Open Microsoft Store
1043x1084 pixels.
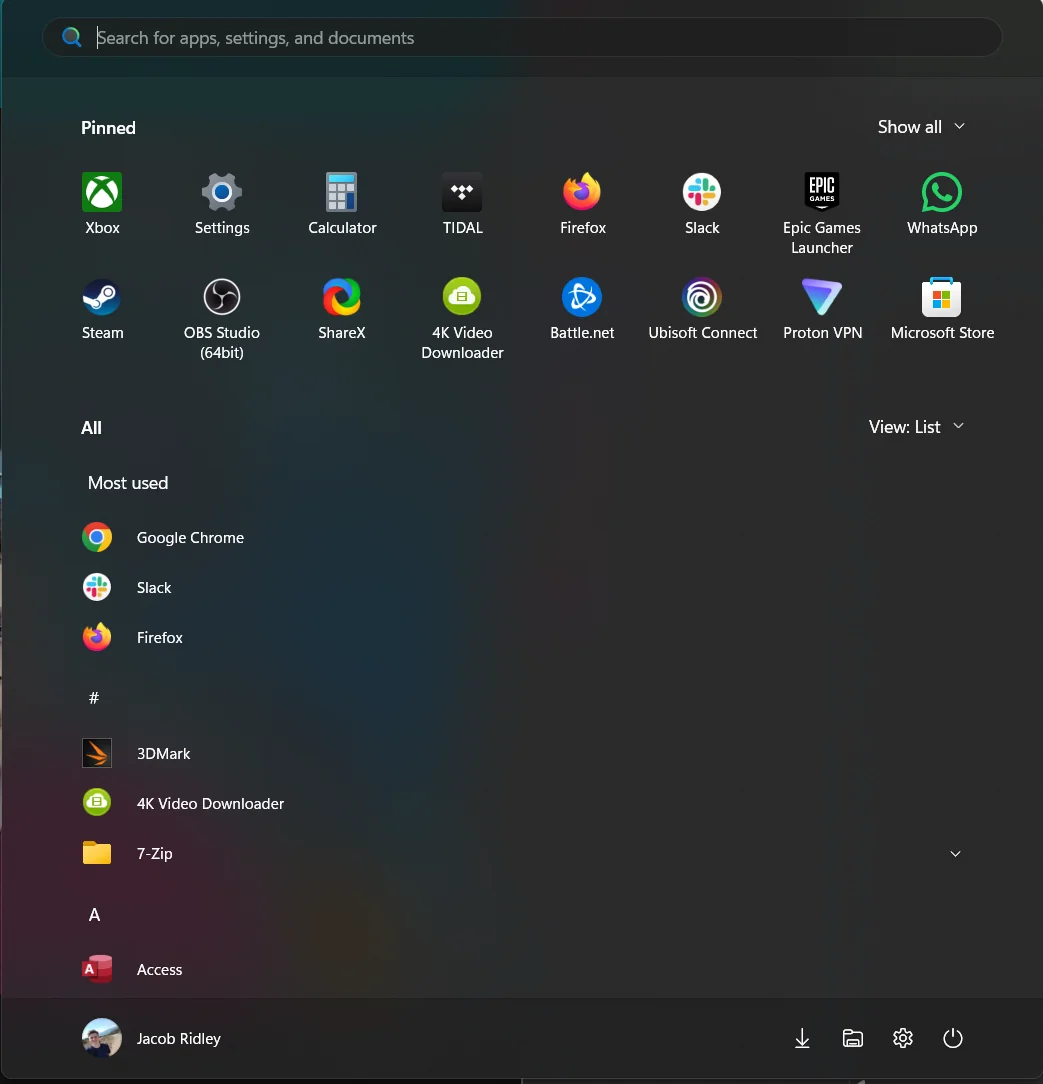(941, 309)
